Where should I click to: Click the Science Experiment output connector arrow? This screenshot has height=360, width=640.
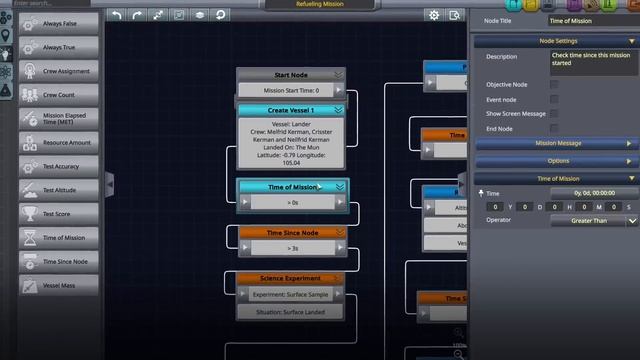point(338,294)
